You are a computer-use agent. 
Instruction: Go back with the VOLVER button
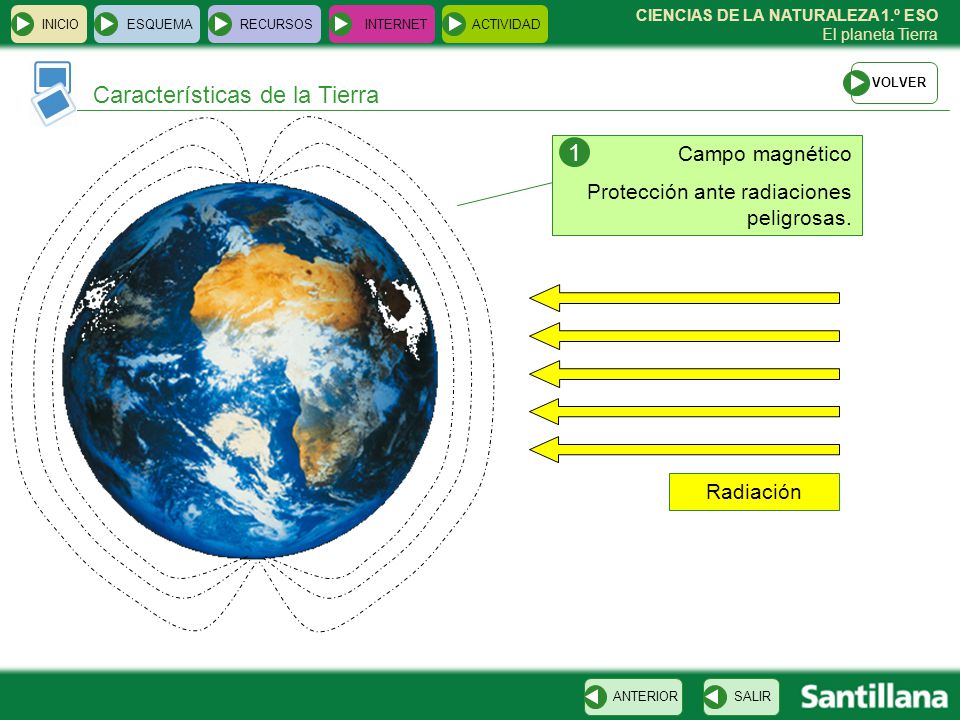[894, 83]
